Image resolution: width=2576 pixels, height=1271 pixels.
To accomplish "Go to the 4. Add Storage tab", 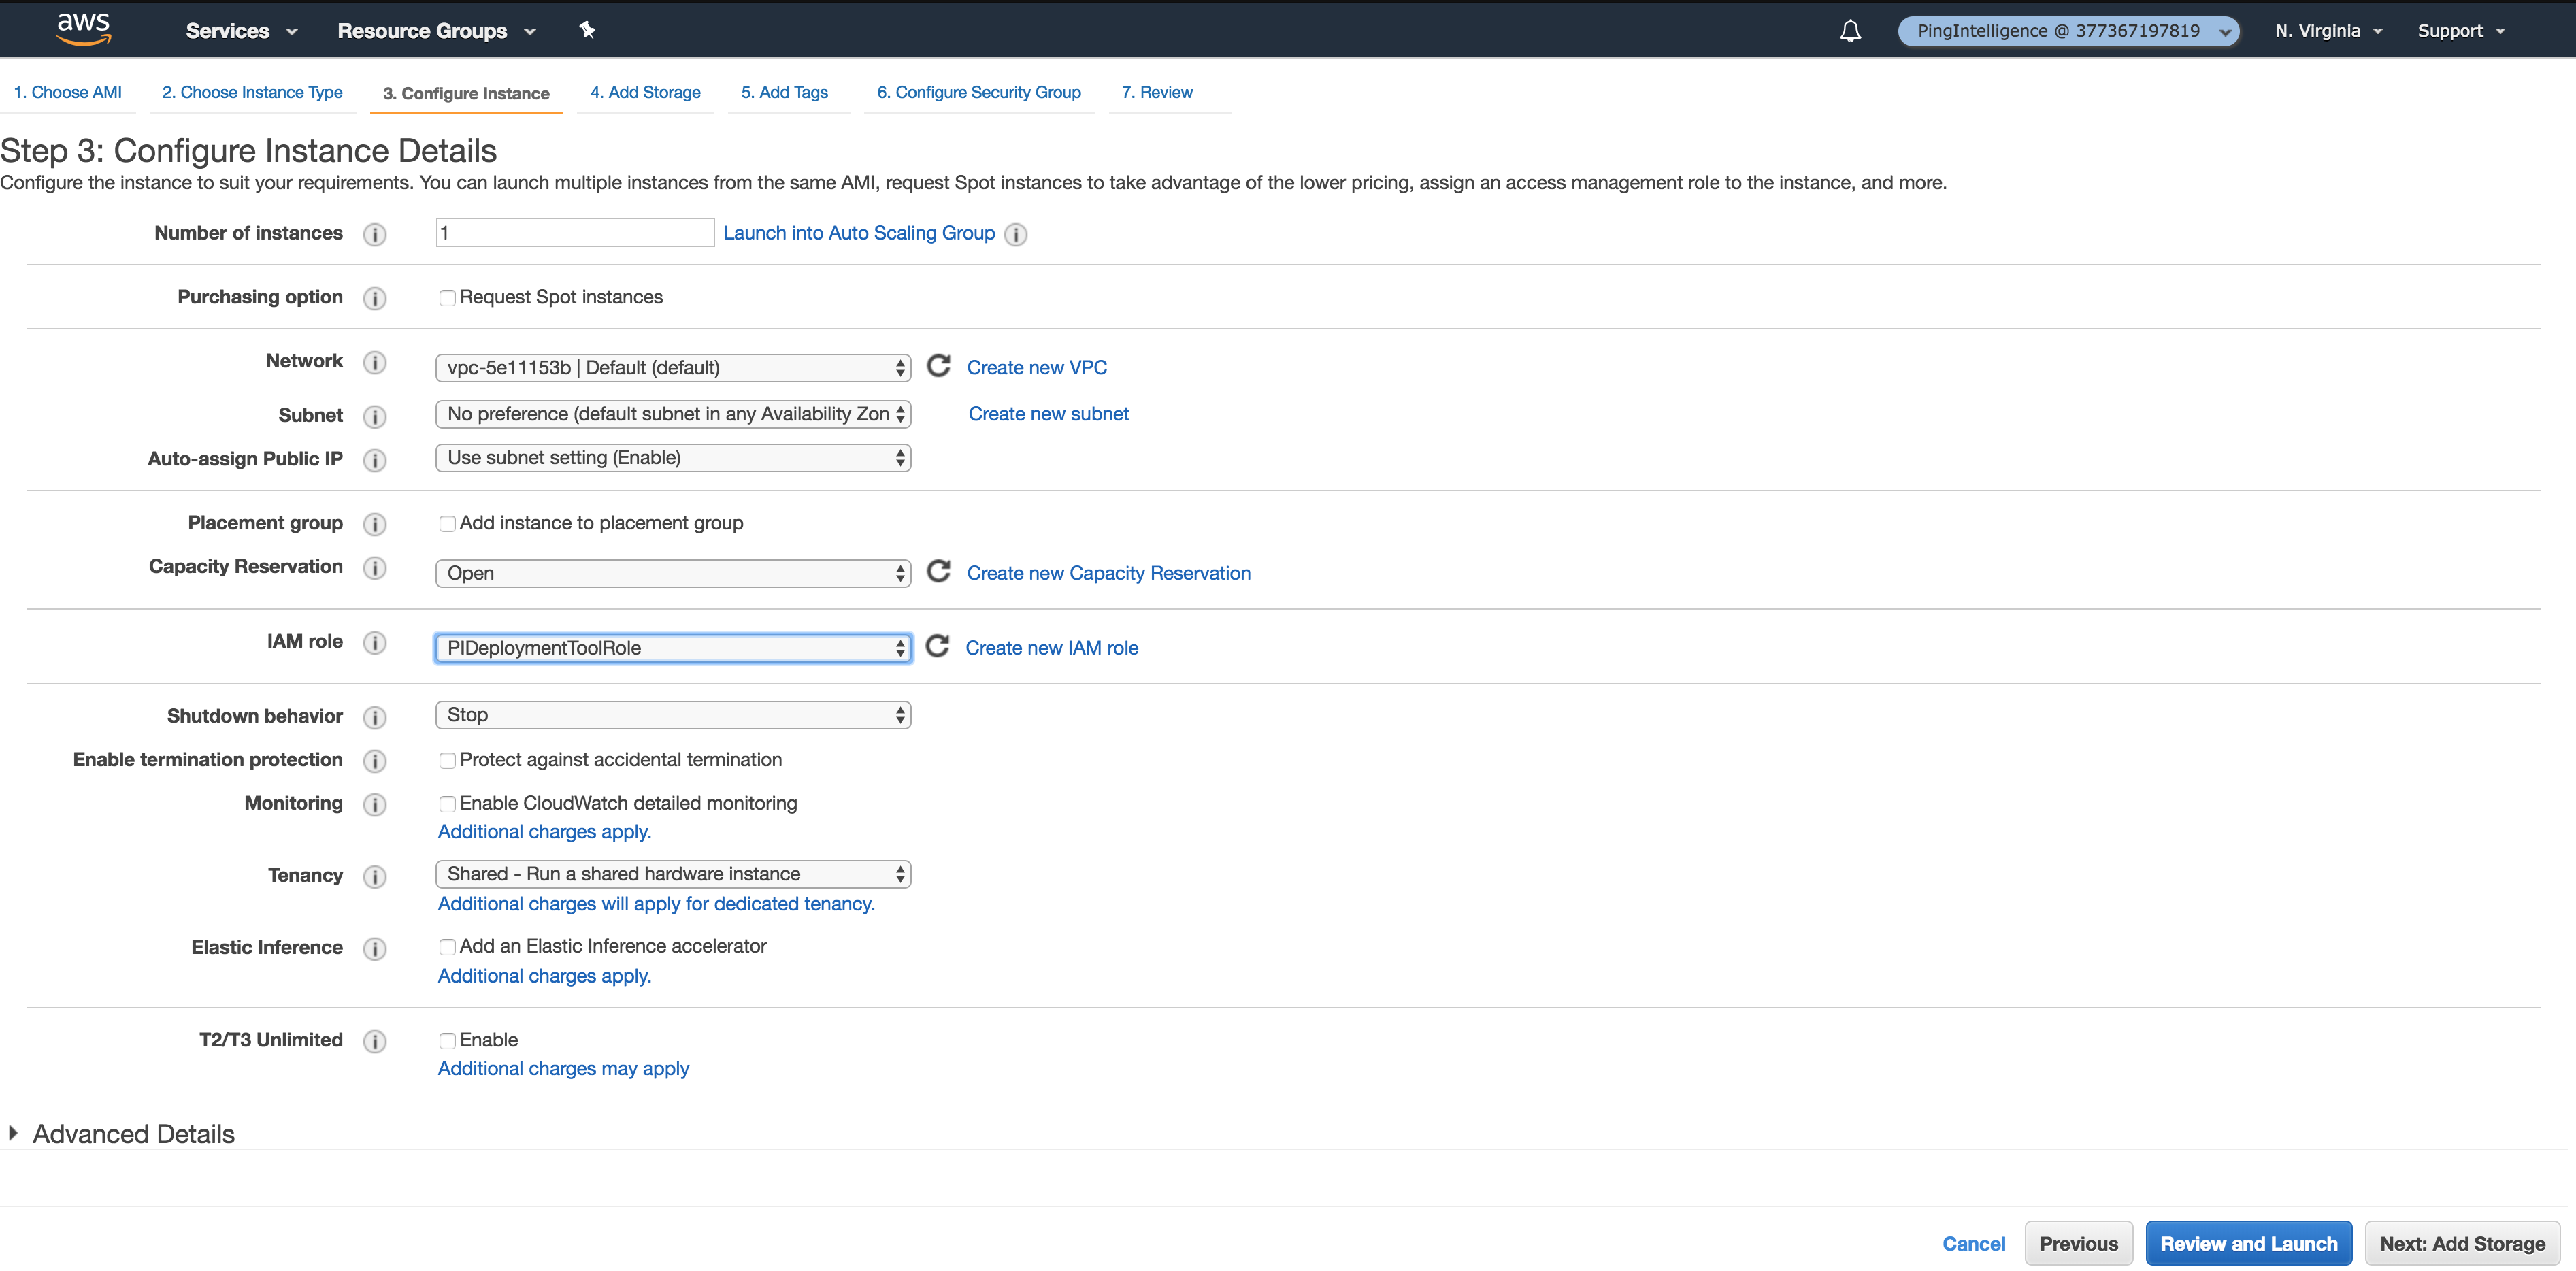I will click(x=645, y=92).
